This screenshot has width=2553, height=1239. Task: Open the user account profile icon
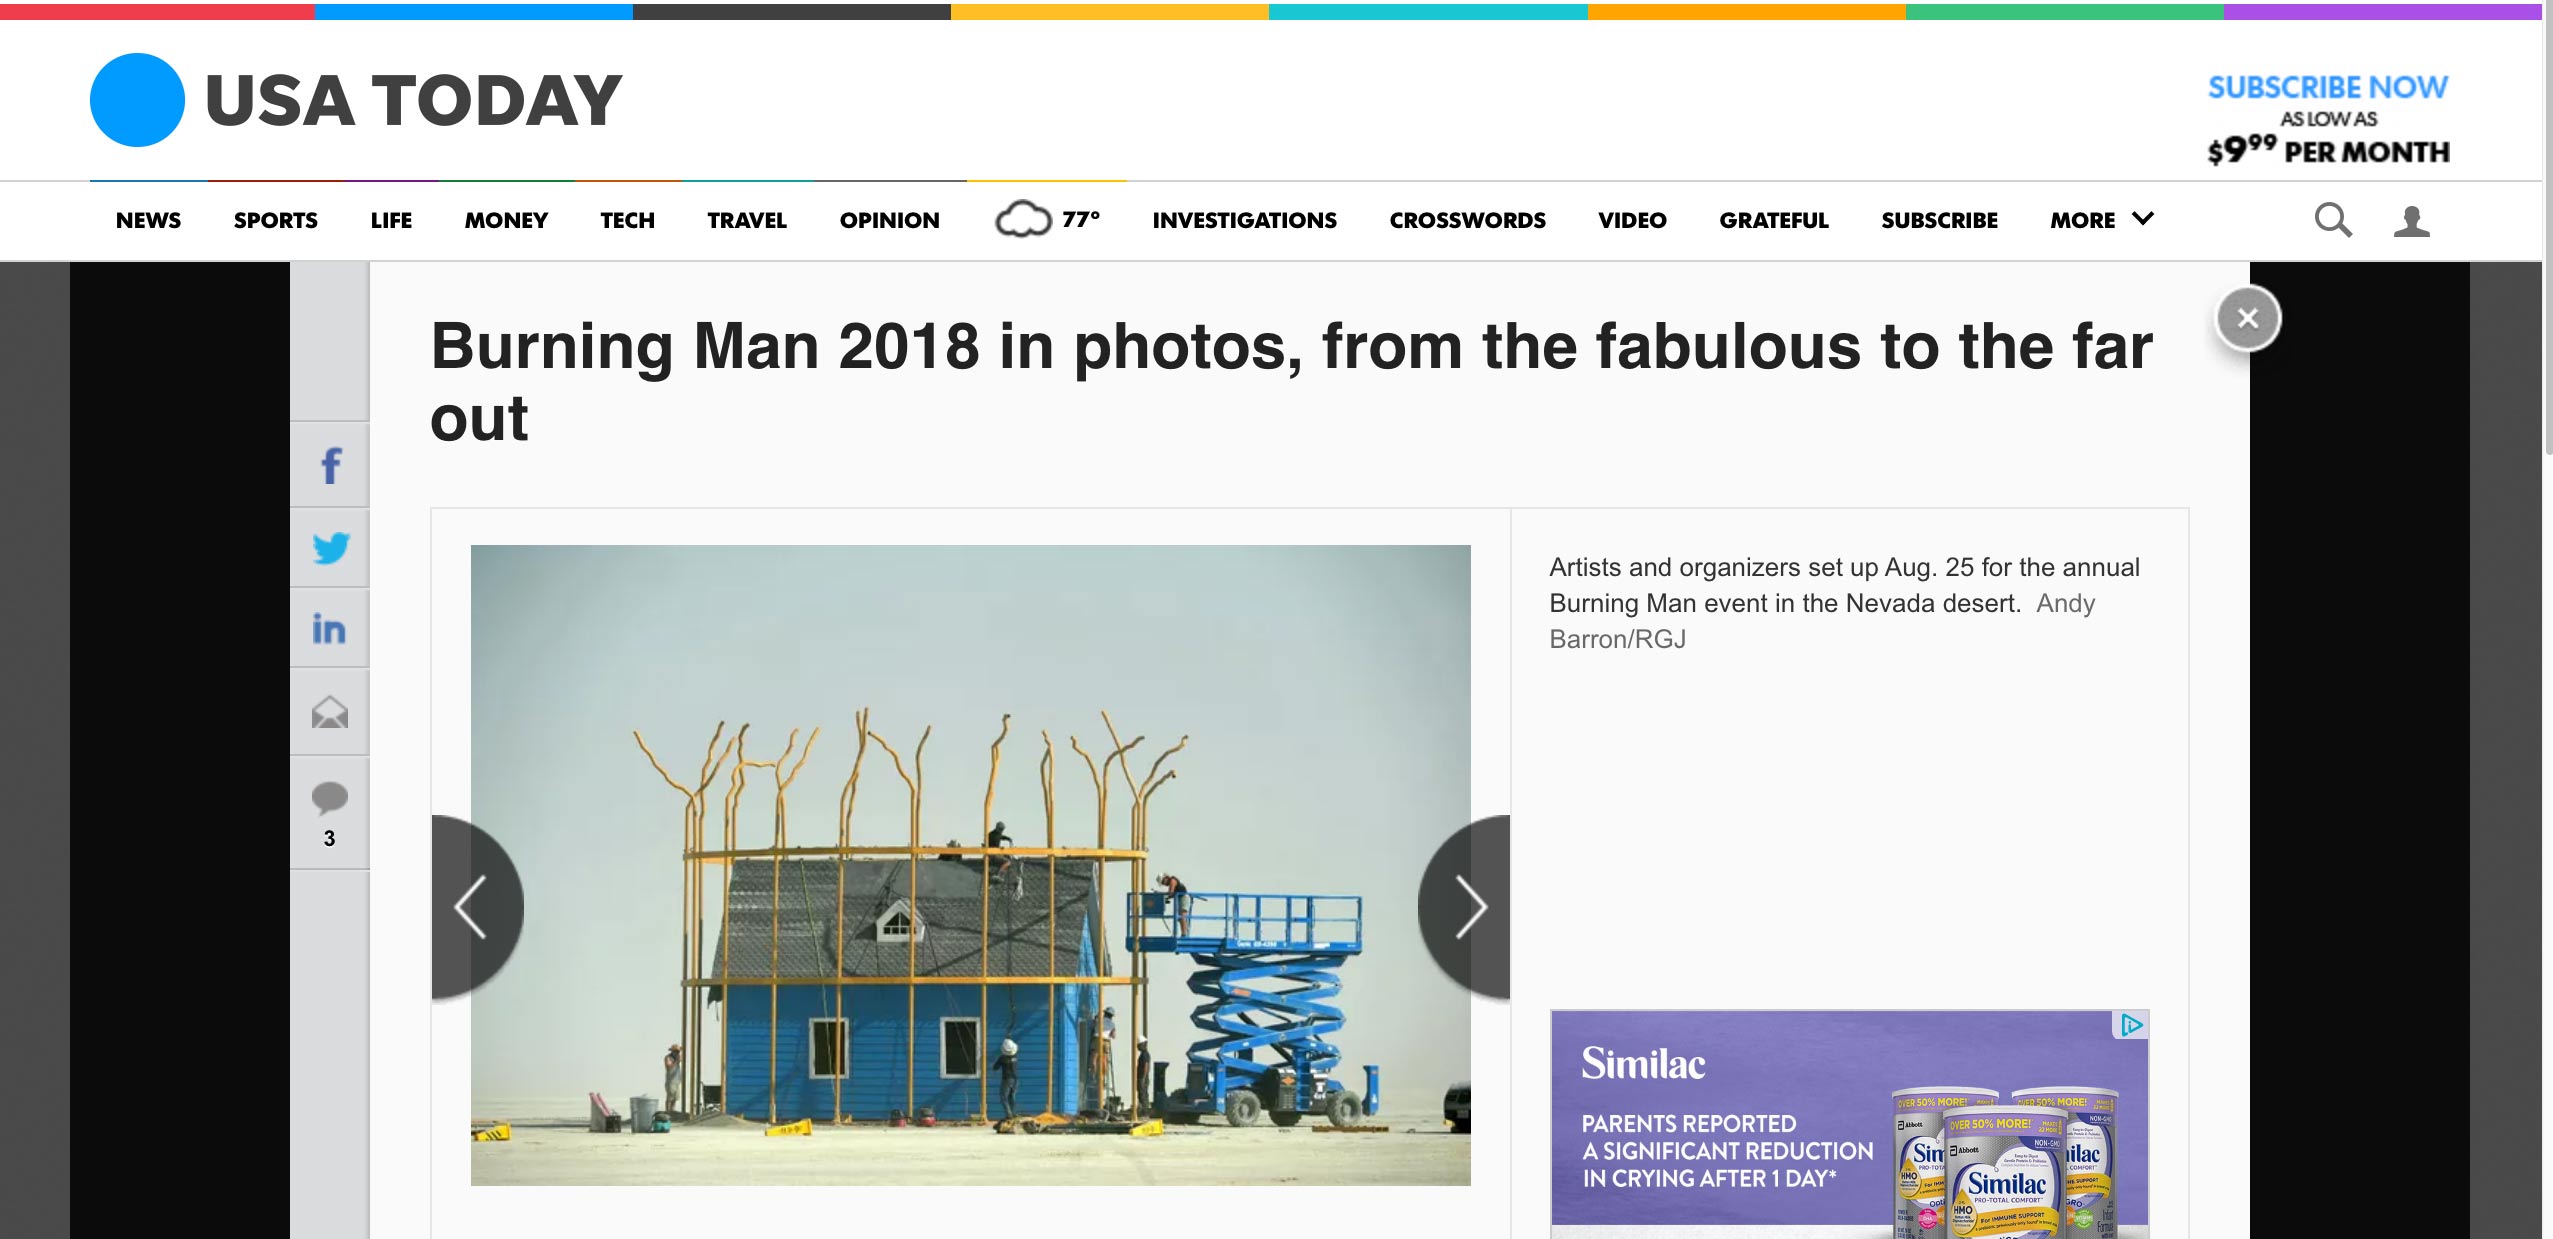tap(2411, 221)
